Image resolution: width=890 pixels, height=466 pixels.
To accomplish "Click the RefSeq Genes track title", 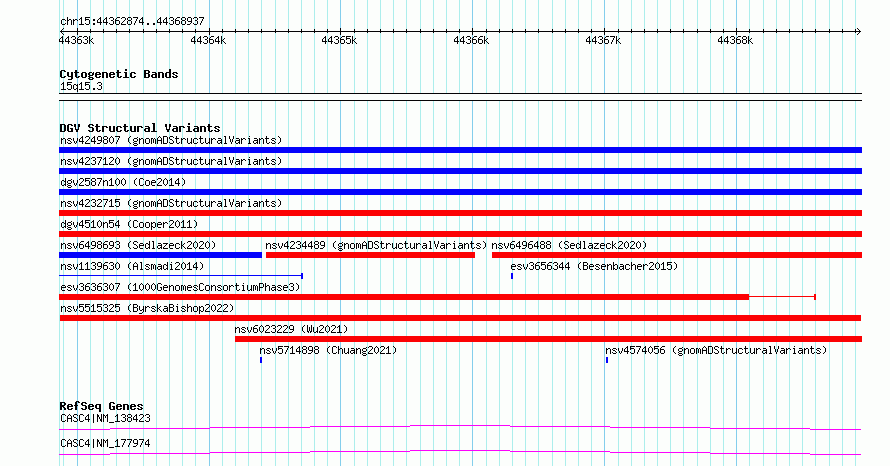I will coord(101,406).
